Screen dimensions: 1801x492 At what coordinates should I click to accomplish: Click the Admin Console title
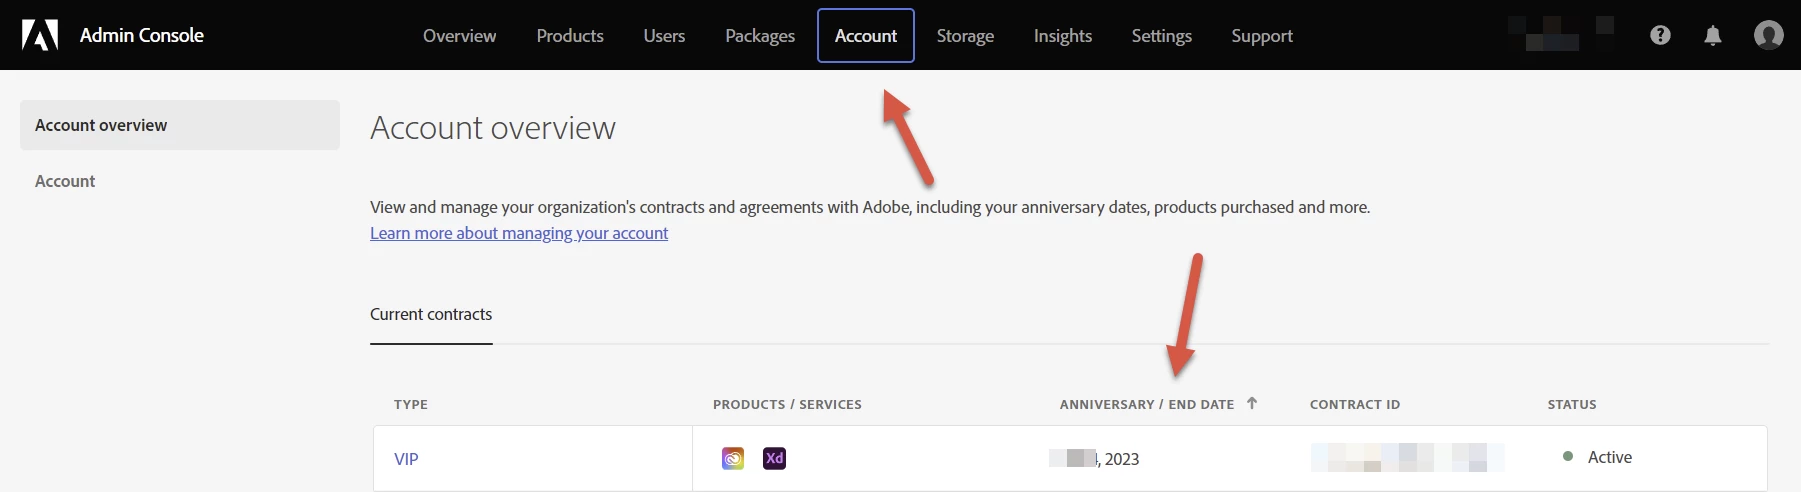coord(142,35)
